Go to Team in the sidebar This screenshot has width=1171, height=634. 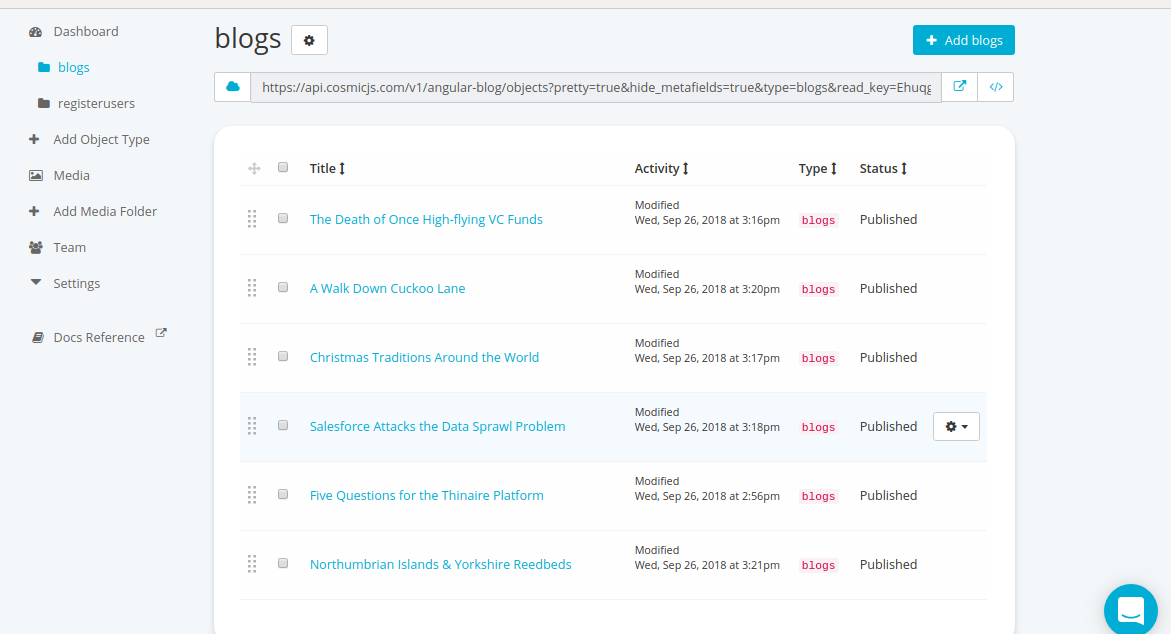pos(69,247)
